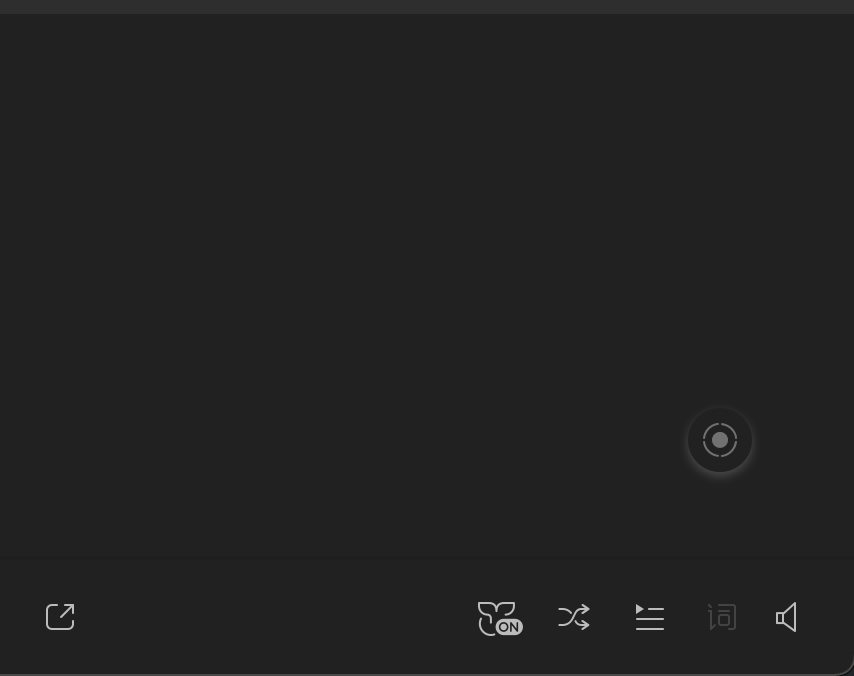Open the volume control popup
The height and width of the screenshot is (676, 854).
(x=787, y=617)
